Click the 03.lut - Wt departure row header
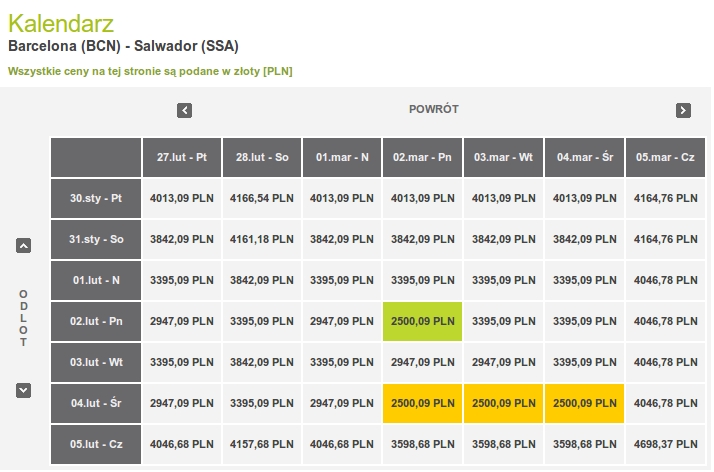Screen dimensions: 714x472 coord(96,362)
